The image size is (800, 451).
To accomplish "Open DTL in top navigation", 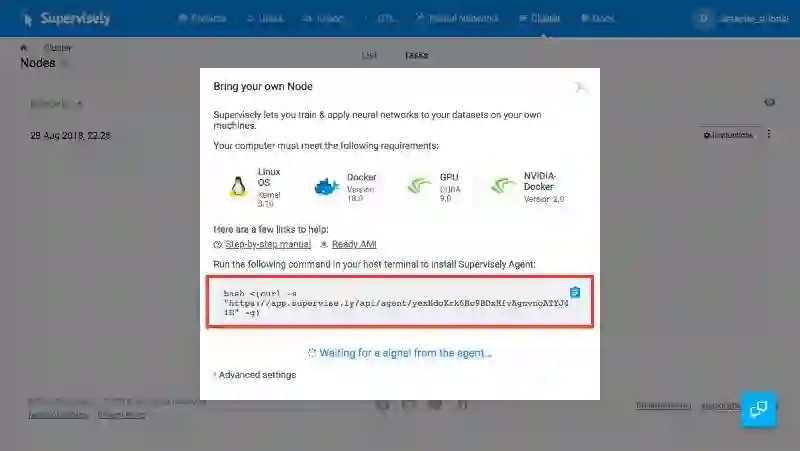I will 380,18.
